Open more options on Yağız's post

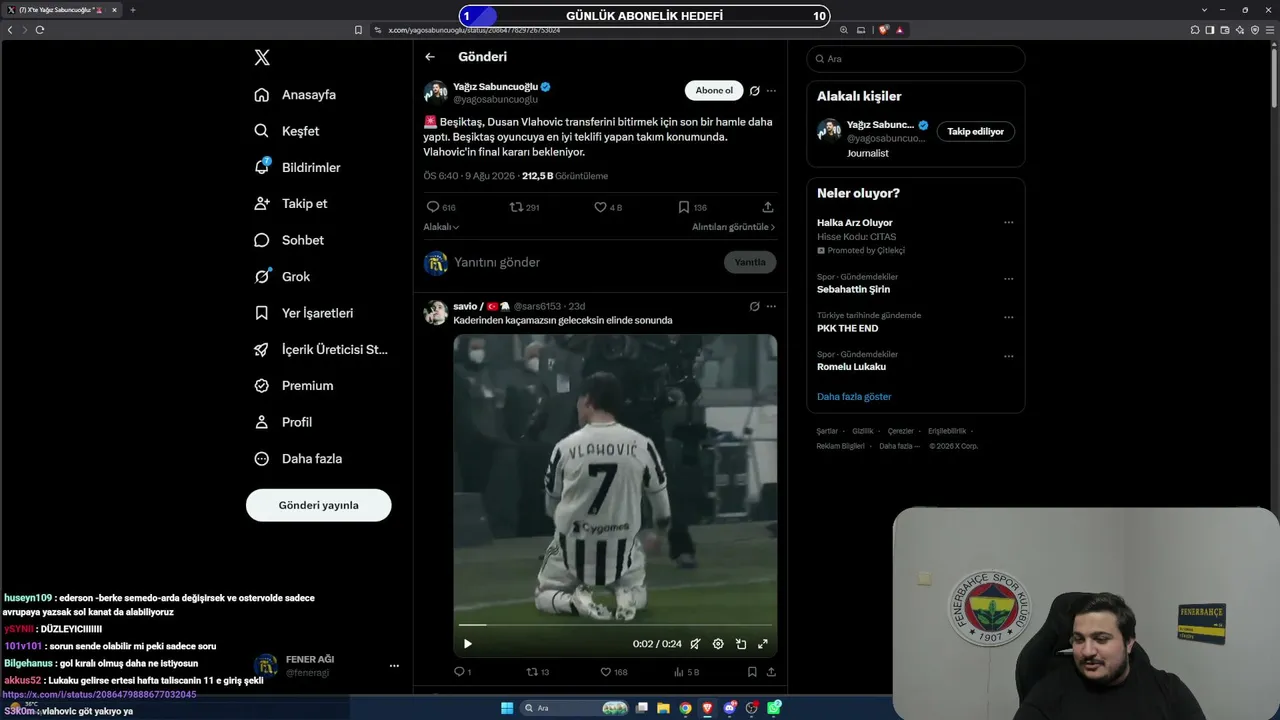point(771,91)
